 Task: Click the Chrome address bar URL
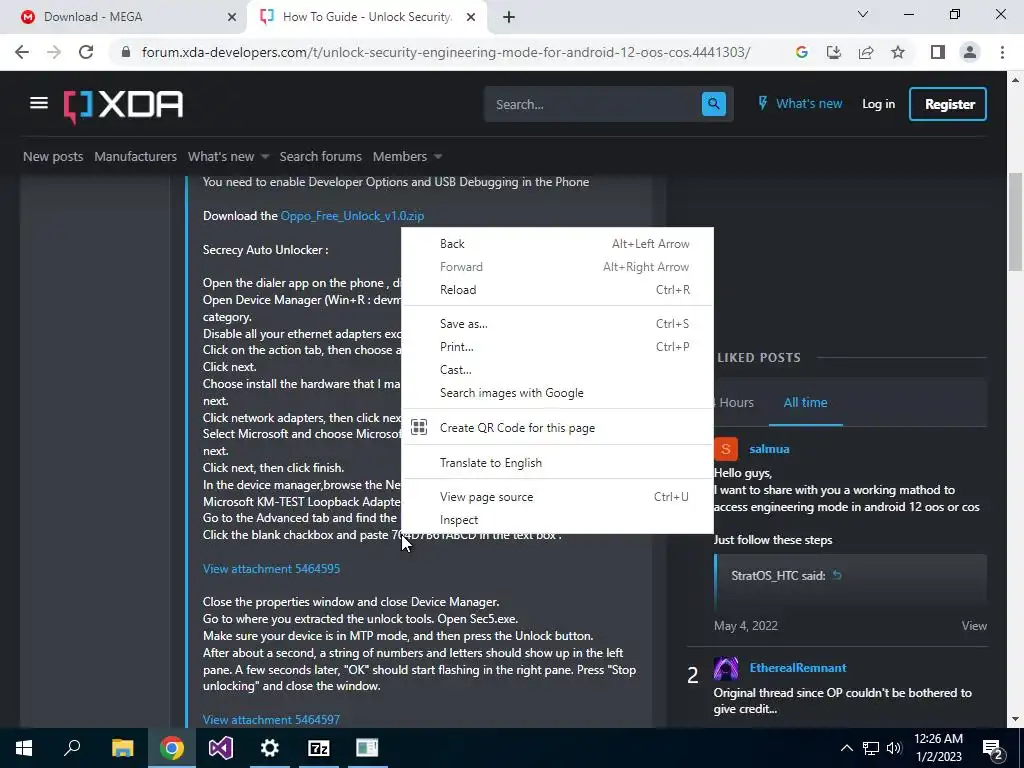446,52
